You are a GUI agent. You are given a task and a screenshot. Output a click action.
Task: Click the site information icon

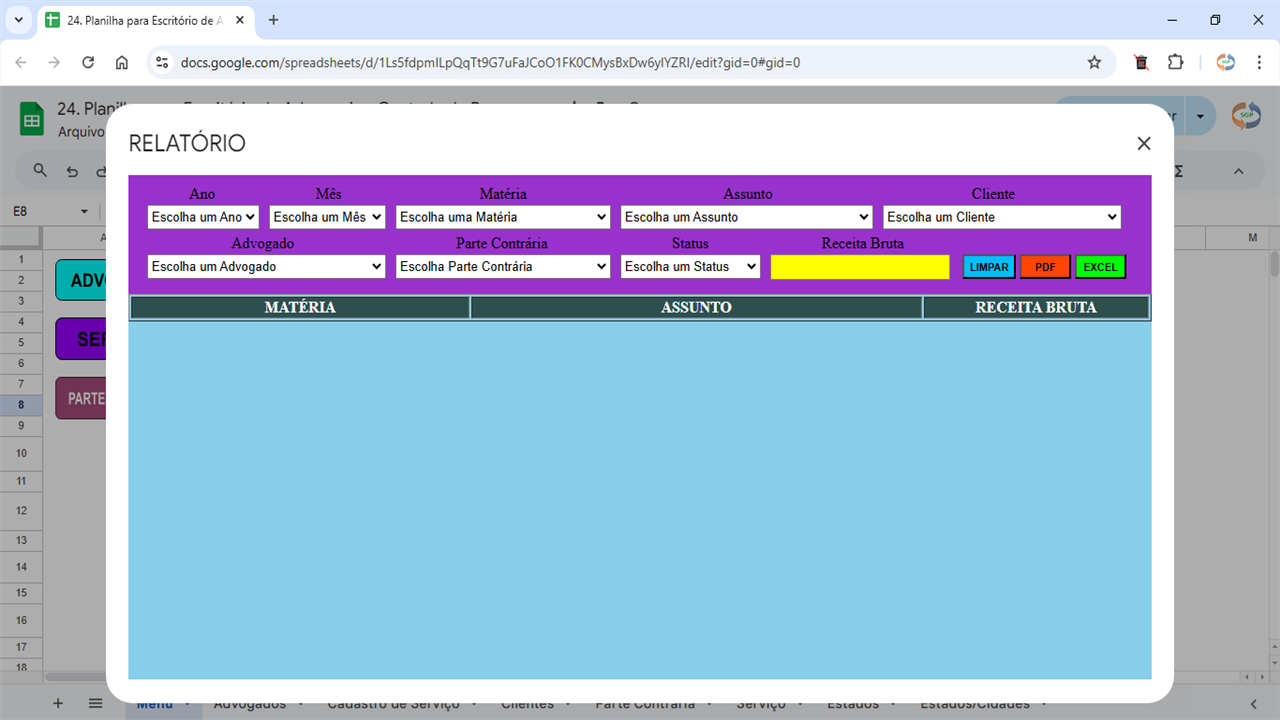click(162, 62)
